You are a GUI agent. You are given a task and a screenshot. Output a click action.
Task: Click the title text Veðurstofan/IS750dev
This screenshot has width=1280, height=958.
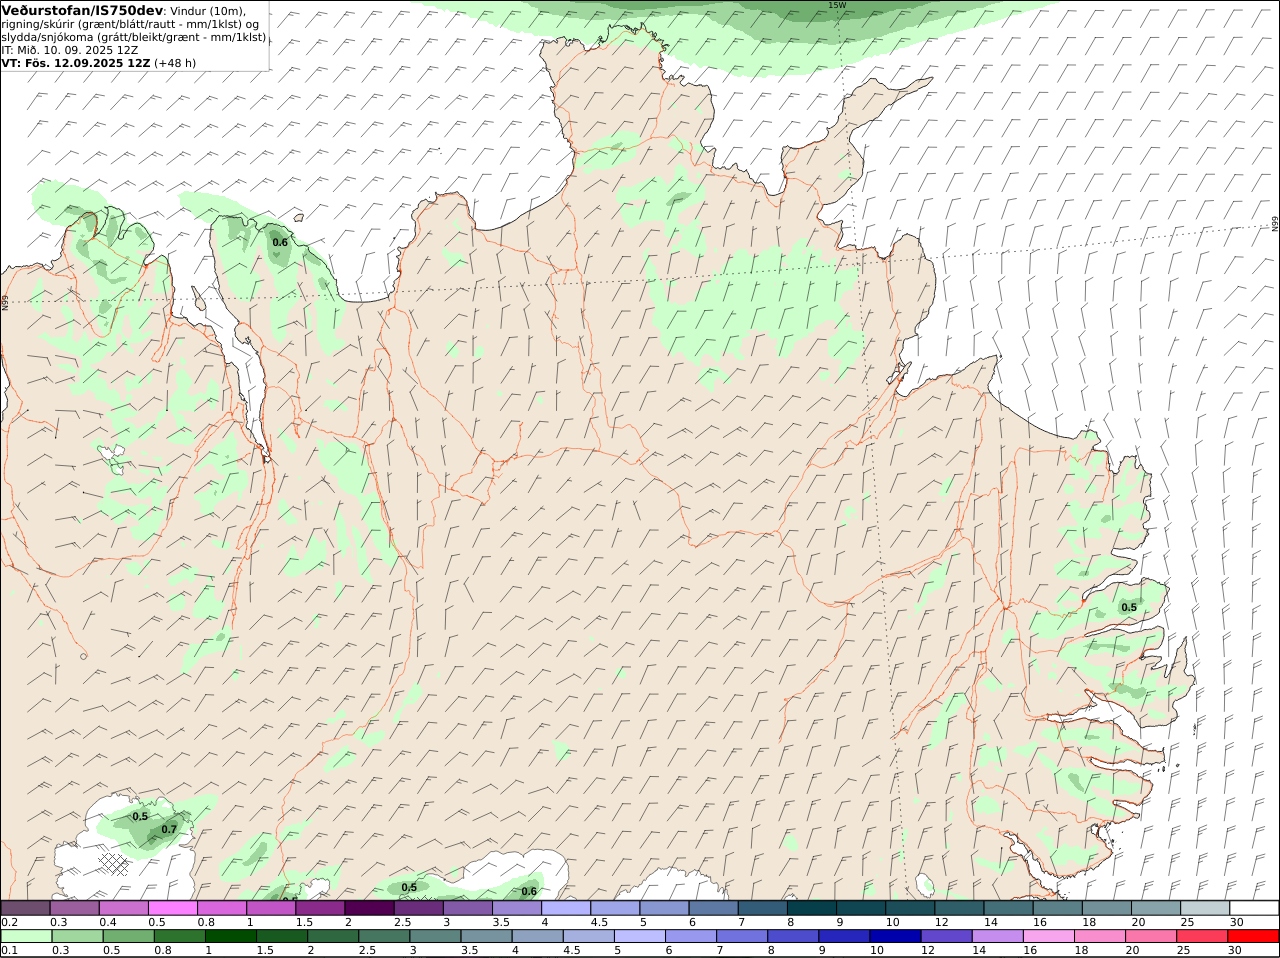point(82,9)
